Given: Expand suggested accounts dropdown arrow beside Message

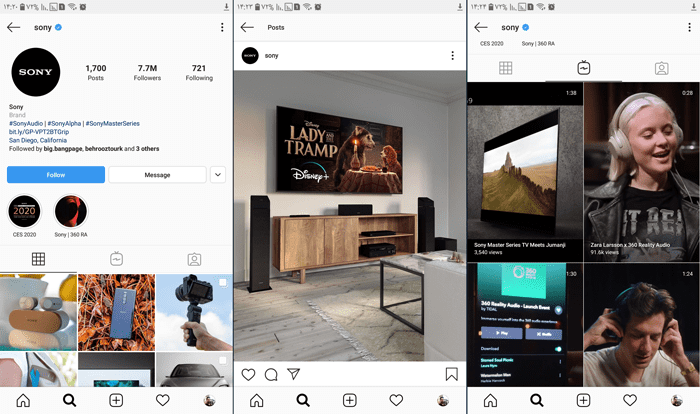Looking at the screenshot, I should (218, 175).
